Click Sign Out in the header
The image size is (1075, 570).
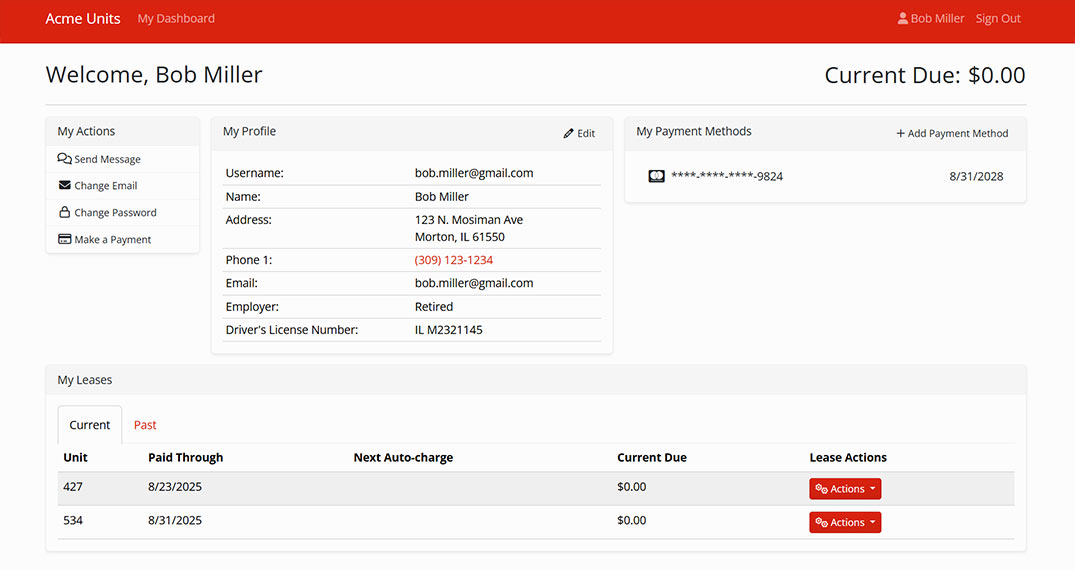(998, 19)
